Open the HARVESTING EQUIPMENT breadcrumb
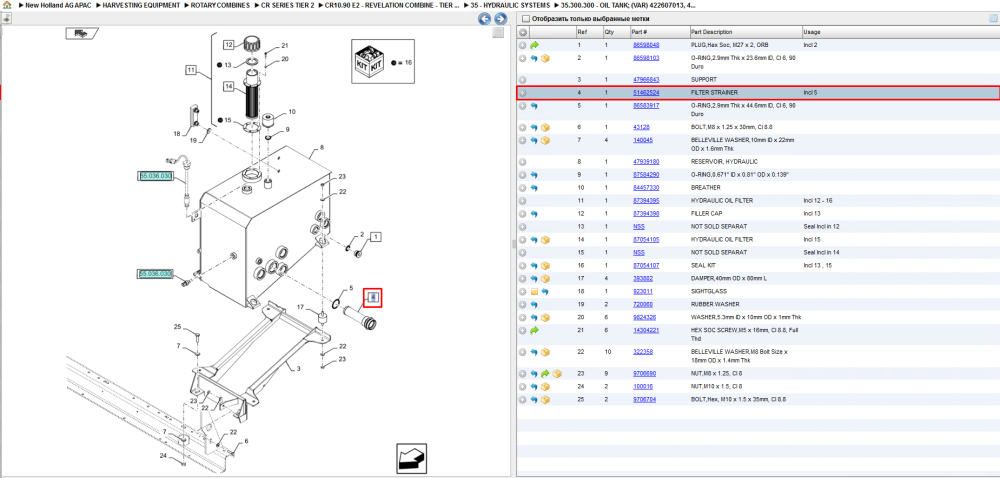Viewport: 1000px width, 478px height. (142, 5)
